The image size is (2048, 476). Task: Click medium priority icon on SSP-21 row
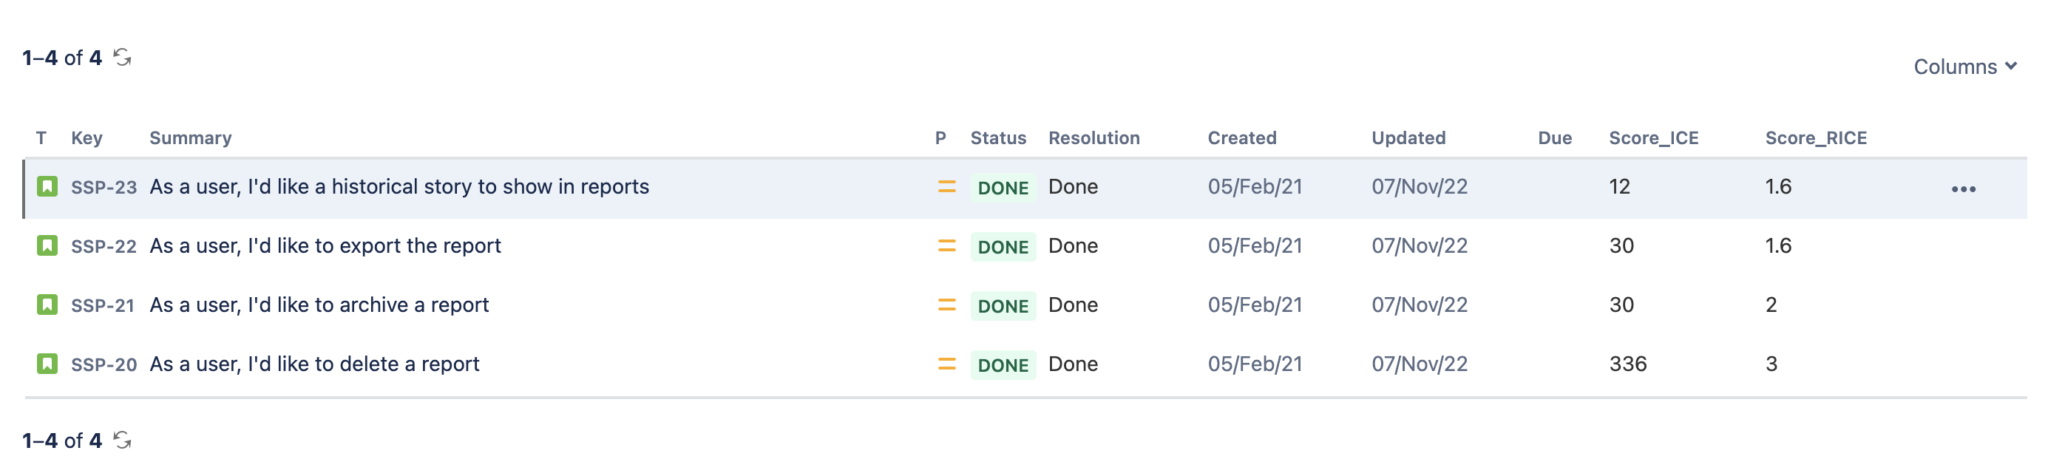click(946, 305)
